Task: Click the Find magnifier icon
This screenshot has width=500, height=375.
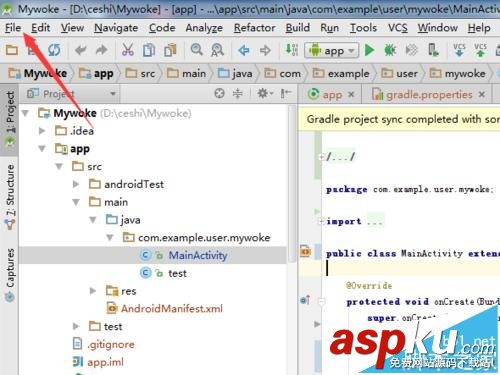Action: pyautogui.click(x=197, y=50)
